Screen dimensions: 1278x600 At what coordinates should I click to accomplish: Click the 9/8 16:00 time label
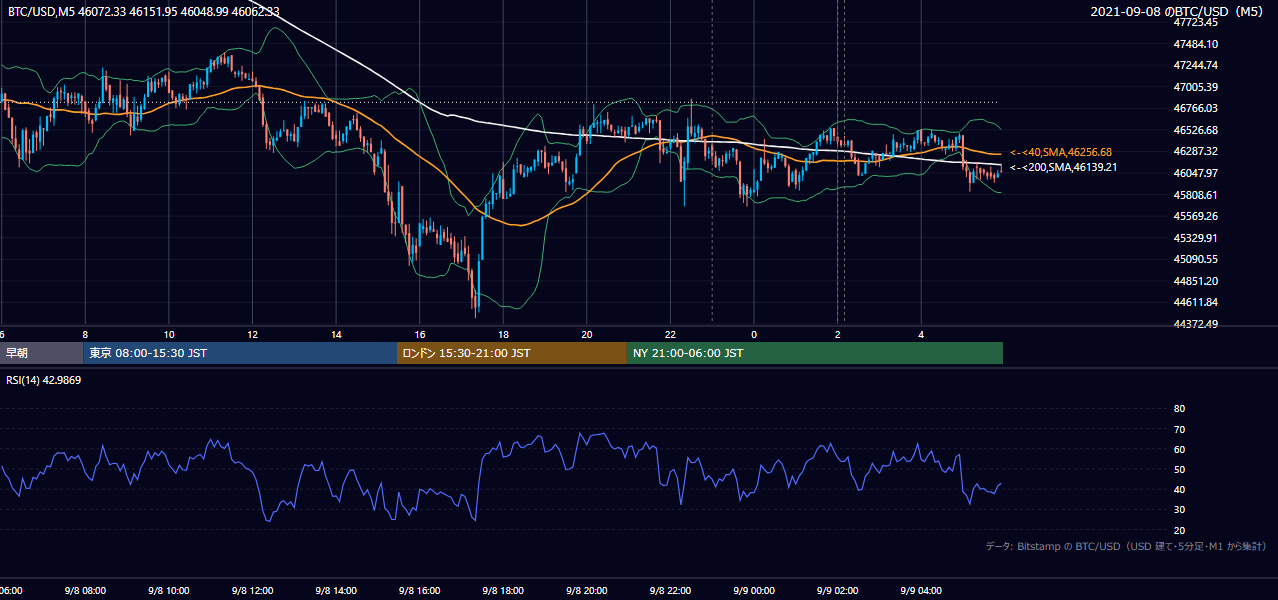tap(420, 591)
